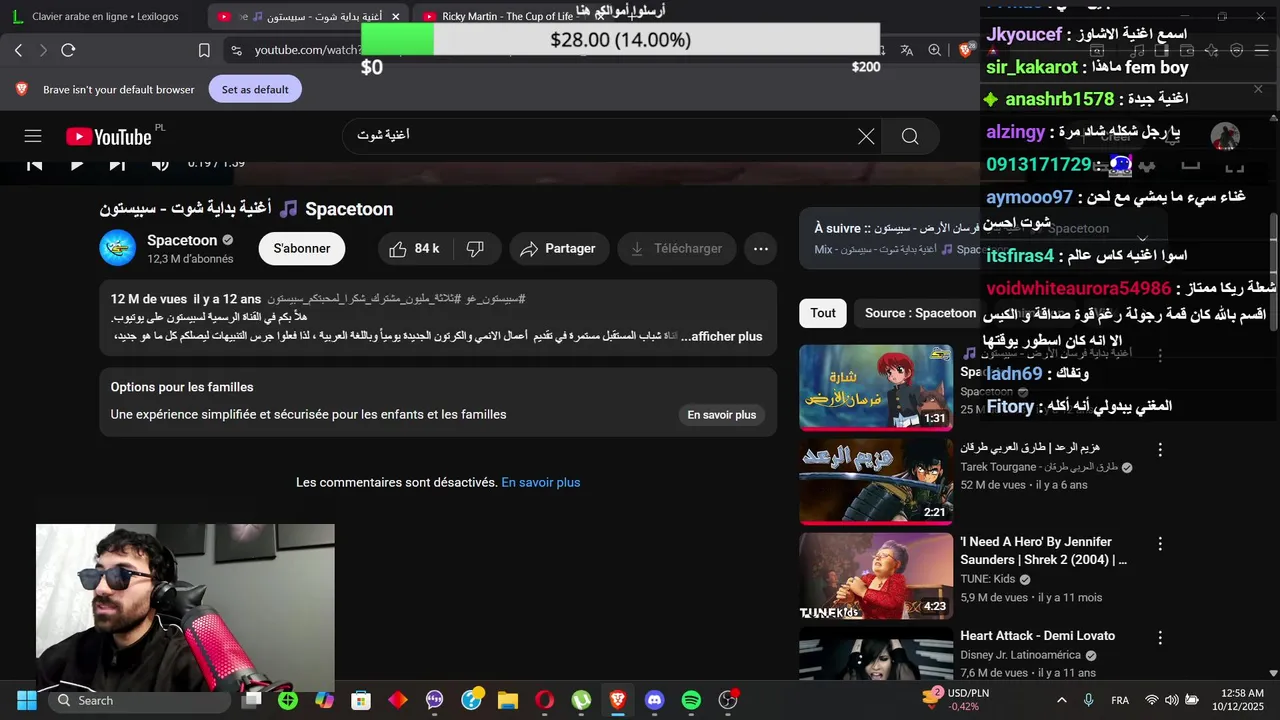Clear the YouTube search box with X

pyautogui.click(x=866, y=136)
